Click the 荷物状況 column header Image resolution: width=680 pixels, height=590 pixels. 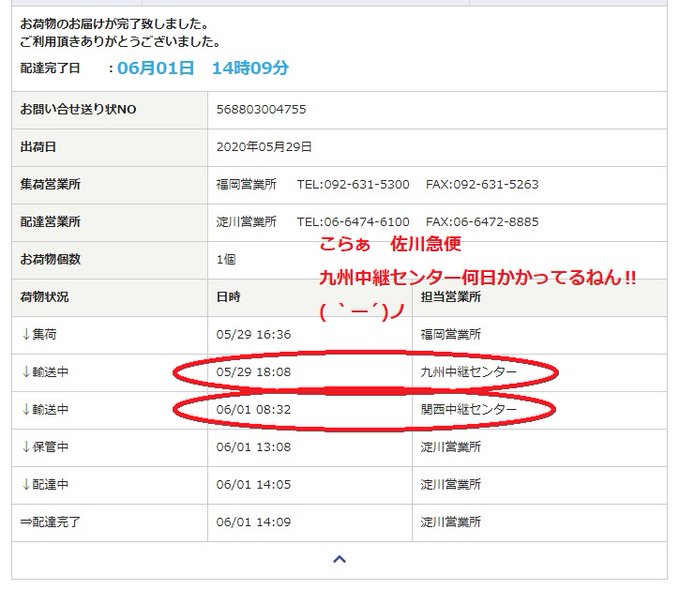click(x=45, y=297)
